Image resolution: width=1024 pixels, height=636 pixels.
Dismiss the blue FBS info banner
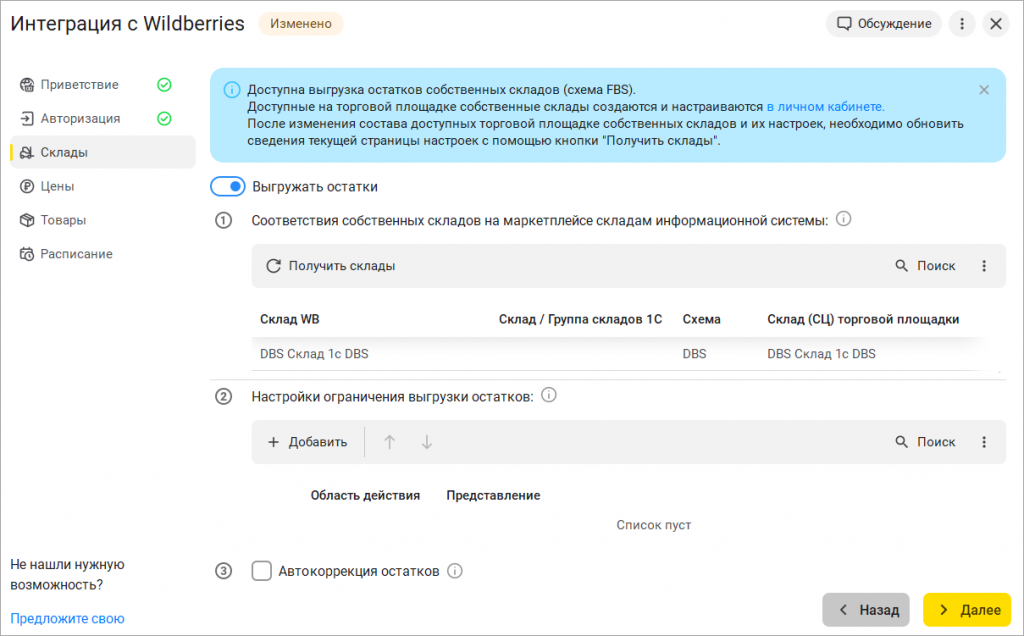(984, 90)
